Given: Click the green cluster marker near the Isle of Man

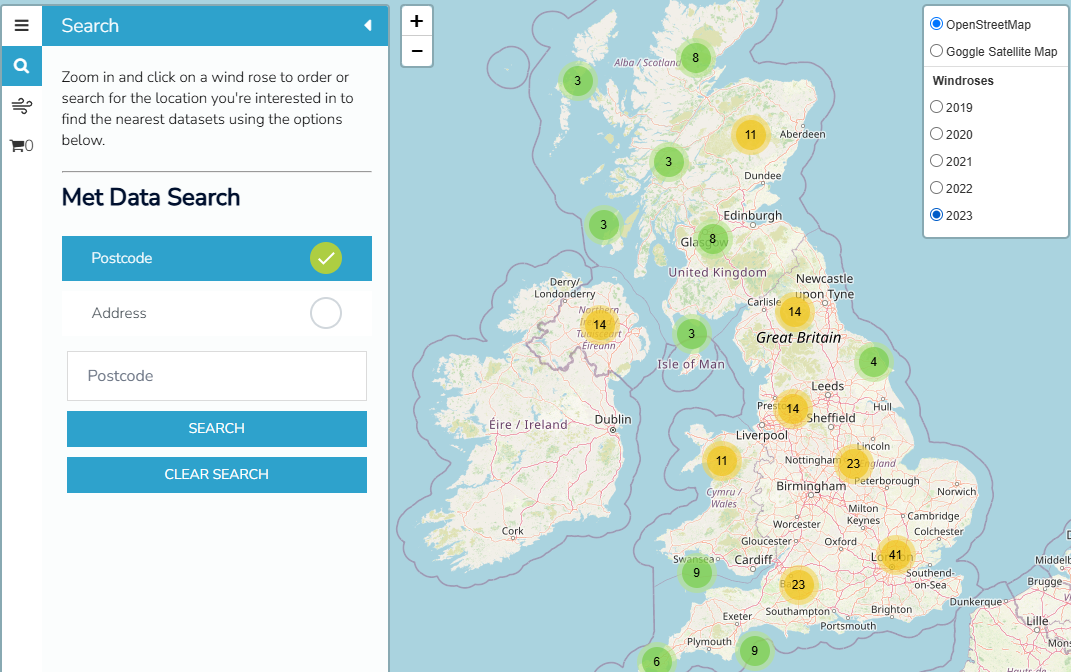Looking at the screenshot, I should click(x=690, y=333).
